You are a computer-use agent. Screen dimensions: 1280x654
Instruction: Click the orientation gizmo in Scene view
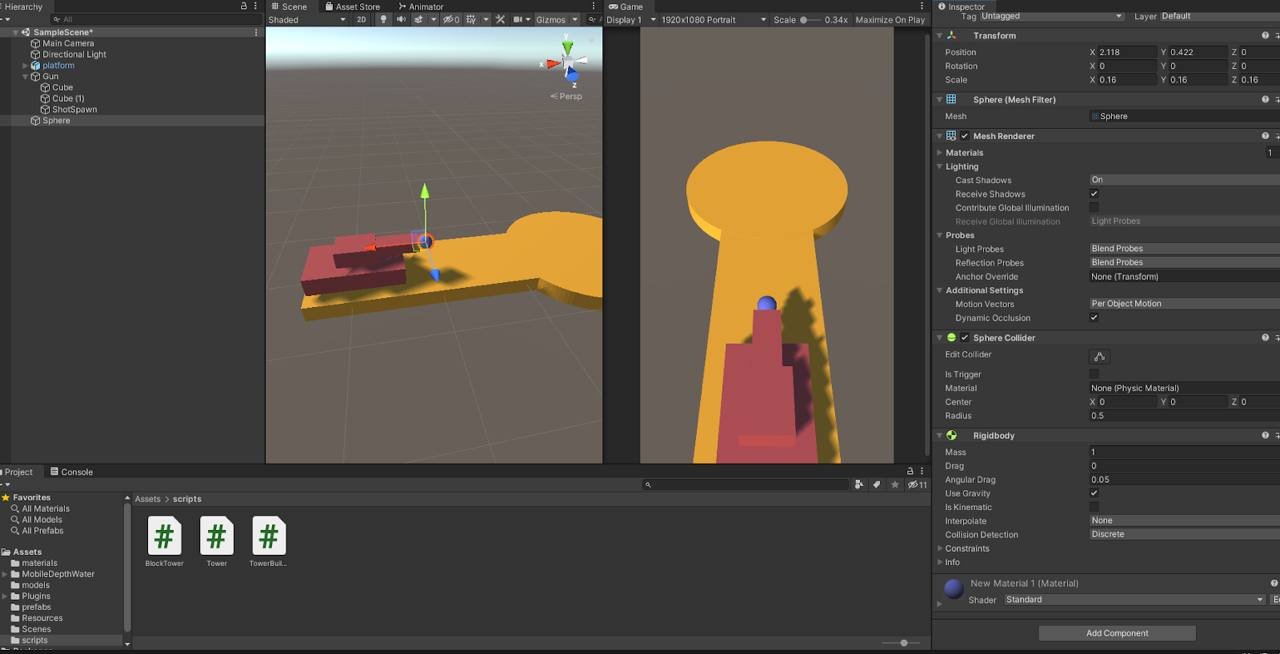click(x=568, y=61)
